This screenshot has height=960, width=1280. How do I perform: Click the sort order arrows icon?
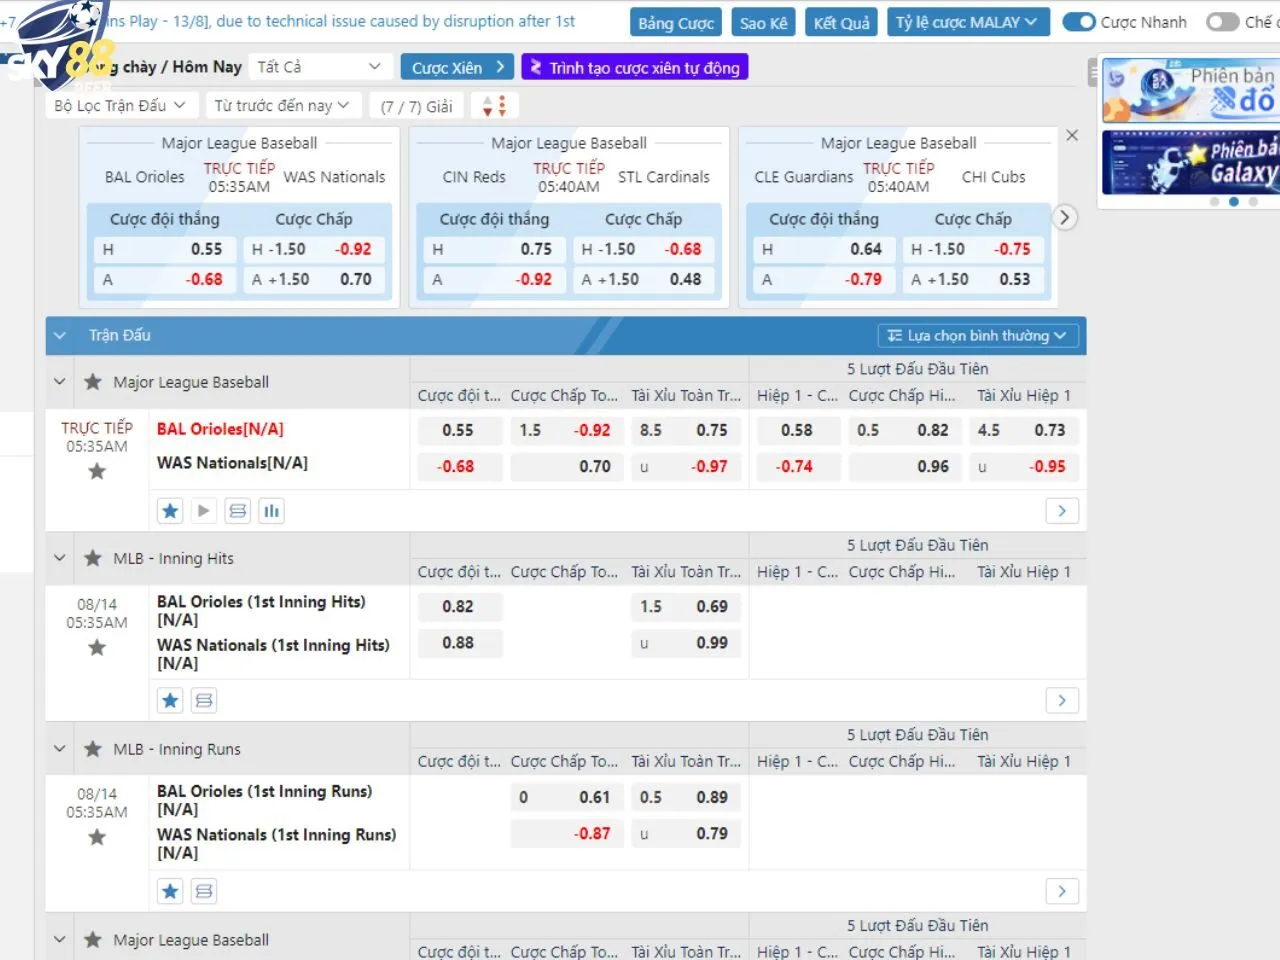[x=495, y=106]
